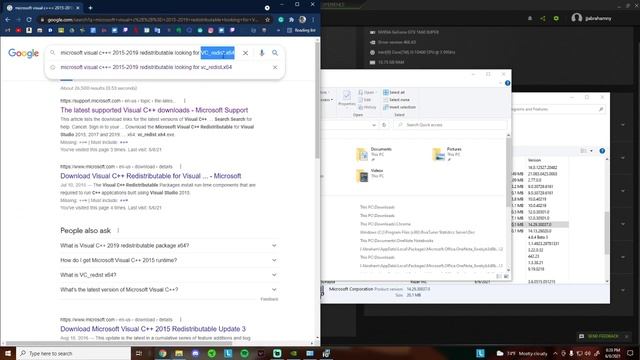Go back in the Chrome browser
Screen dimensions: 640x360
8,20
